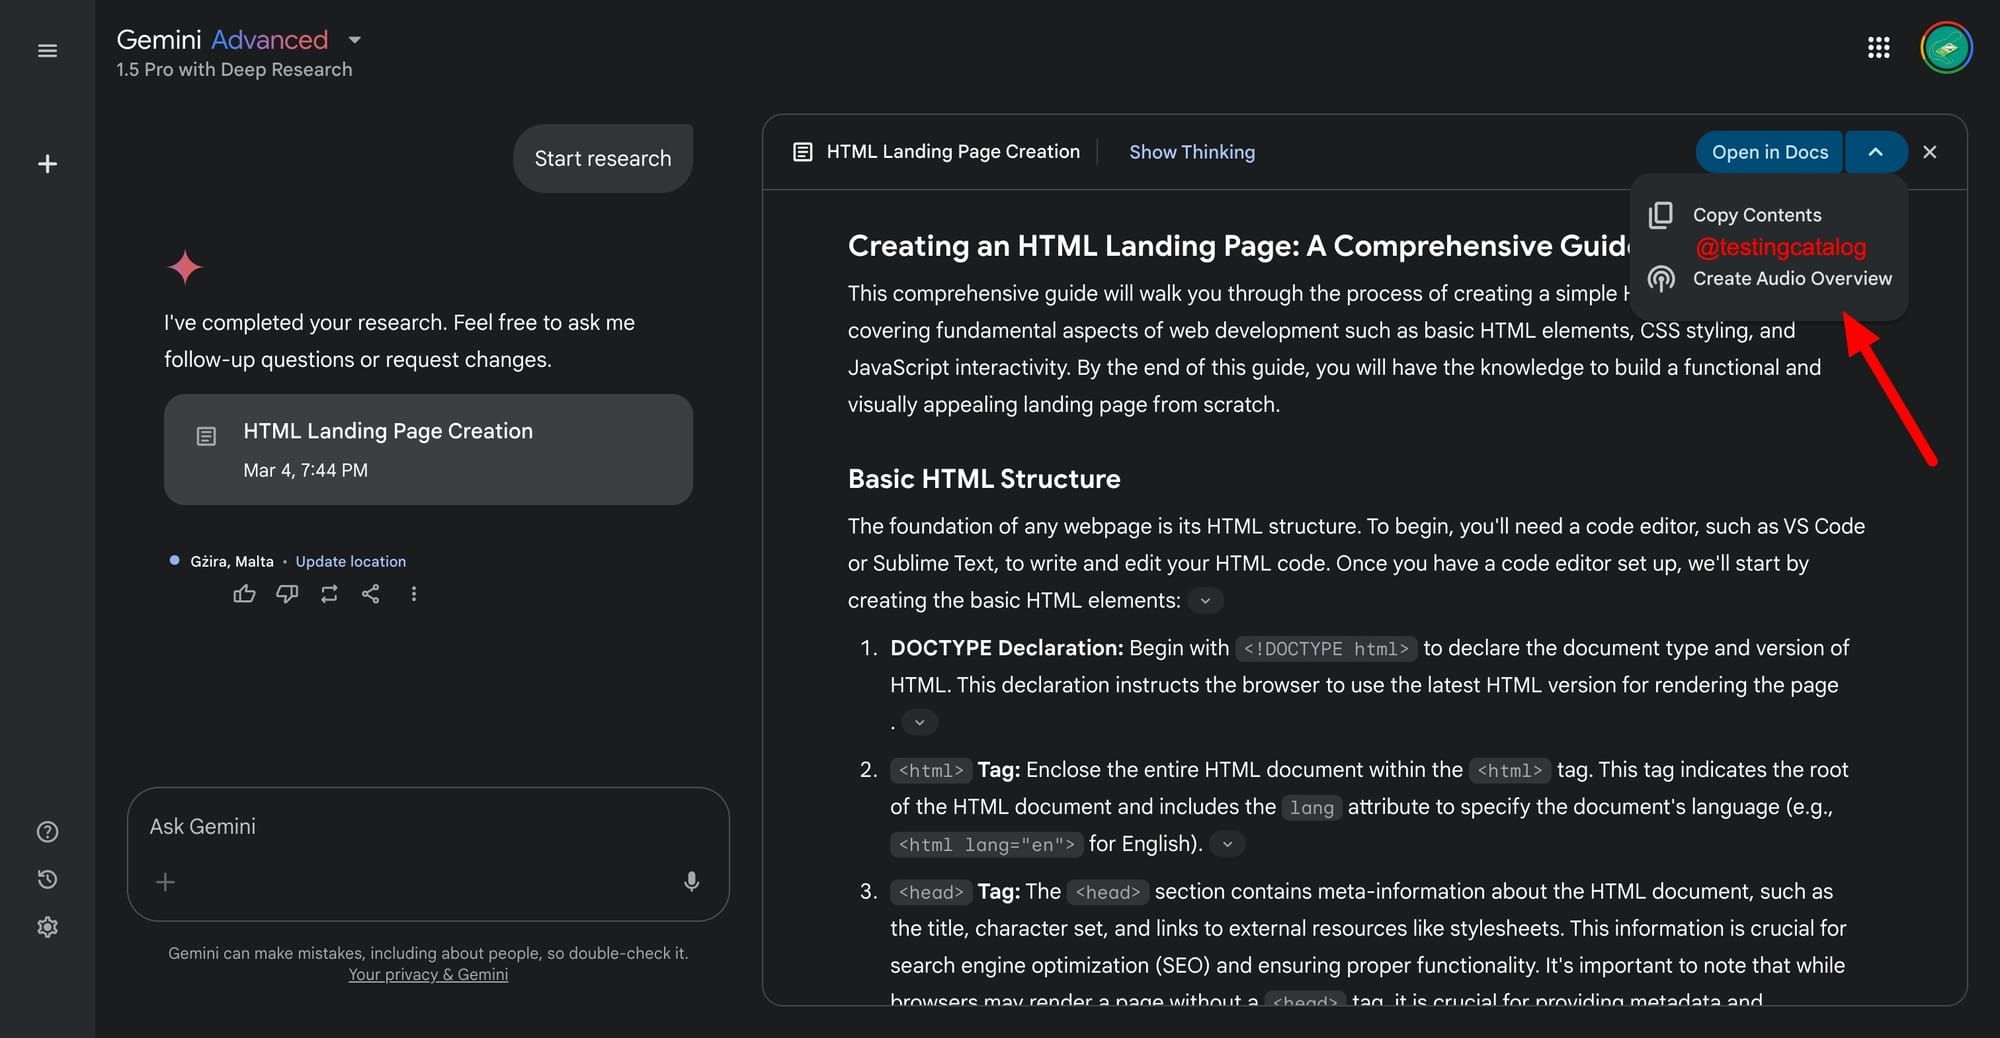
Task: Expand source chevron after DOCTYPE item
Action: 919,722
